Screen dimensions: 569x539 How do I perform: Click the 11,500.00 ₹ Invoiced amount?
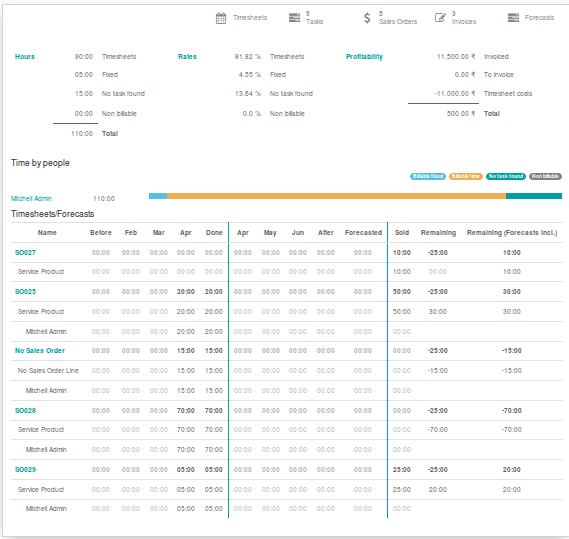click(456, 57)
